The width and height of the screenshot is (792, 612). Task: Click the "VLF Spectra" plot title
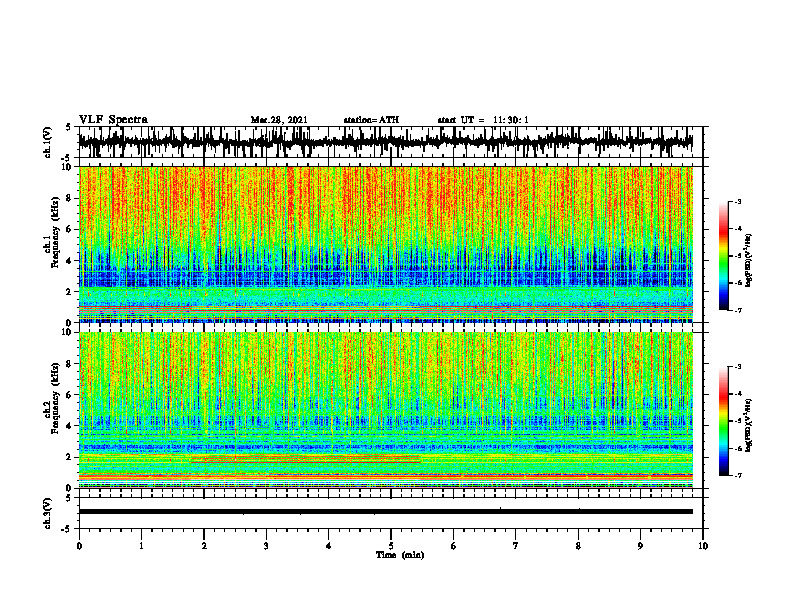113,119
